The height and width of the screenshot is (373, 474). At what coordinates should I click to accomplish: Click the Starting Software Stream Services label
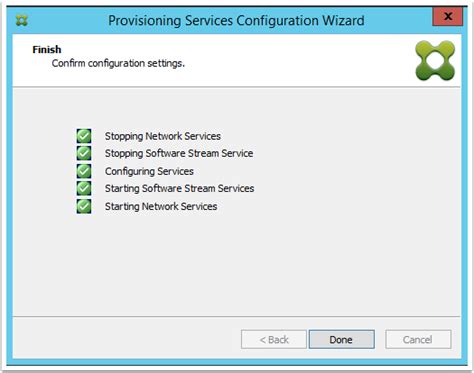click(x=179, y=189)
